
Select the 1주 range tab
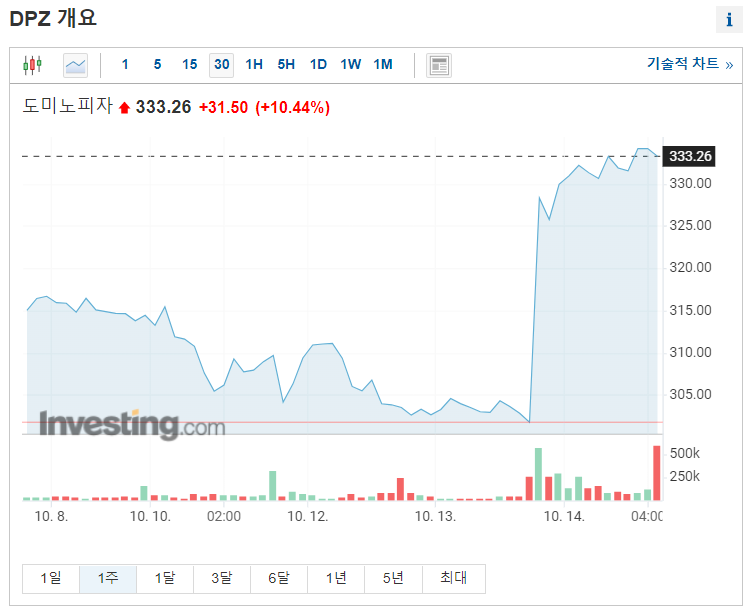tap(108, 579)
